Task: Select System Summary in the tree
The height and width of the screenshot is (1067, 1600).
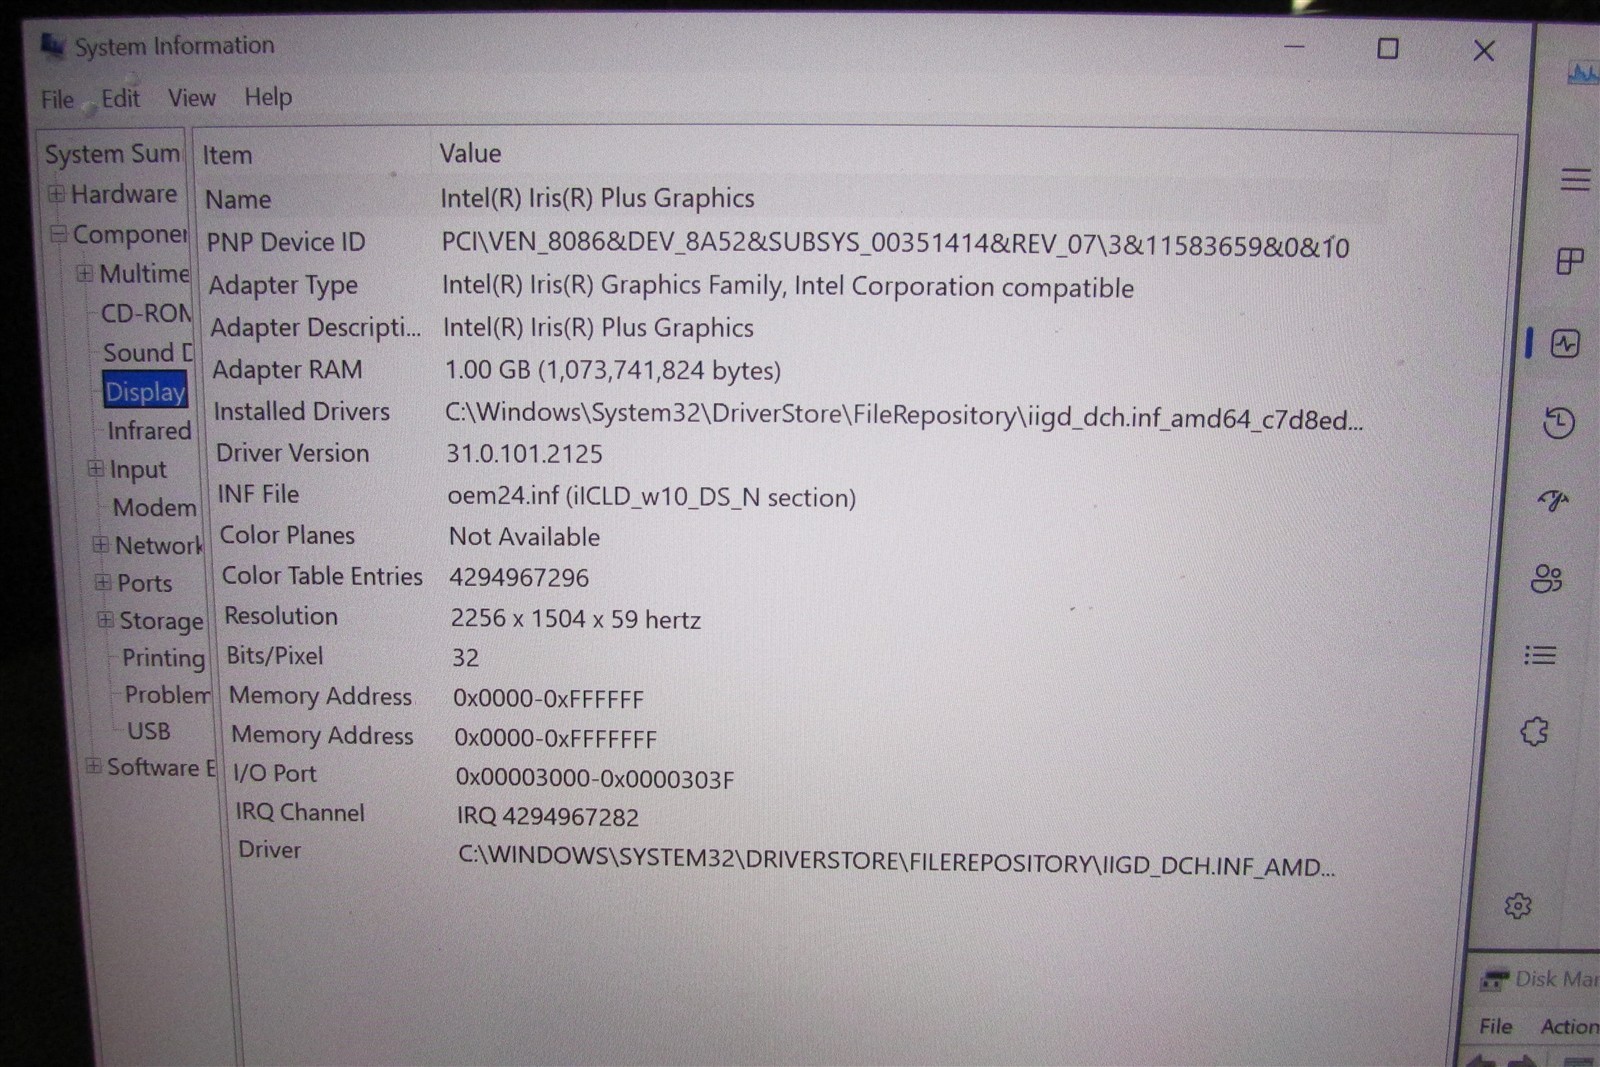Action: (x=112, y=154)
